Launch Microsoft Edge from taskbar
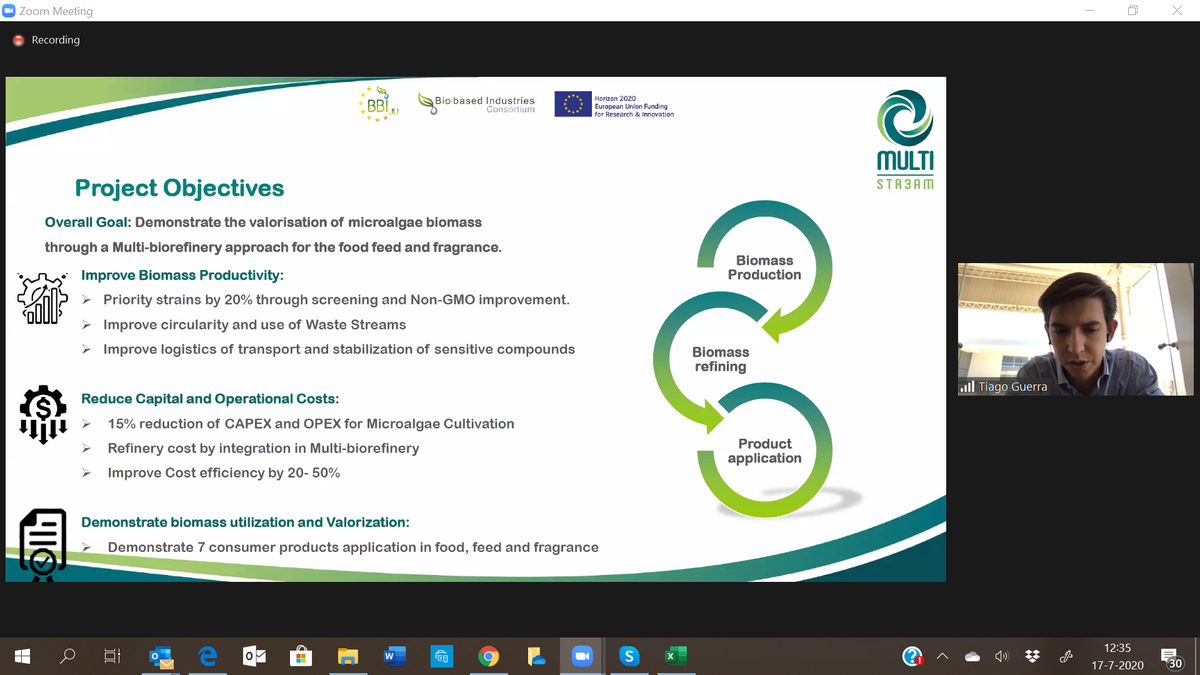The width and height of the screenshot is (1200, 675). pyautogui.click(x=207, y=656)
